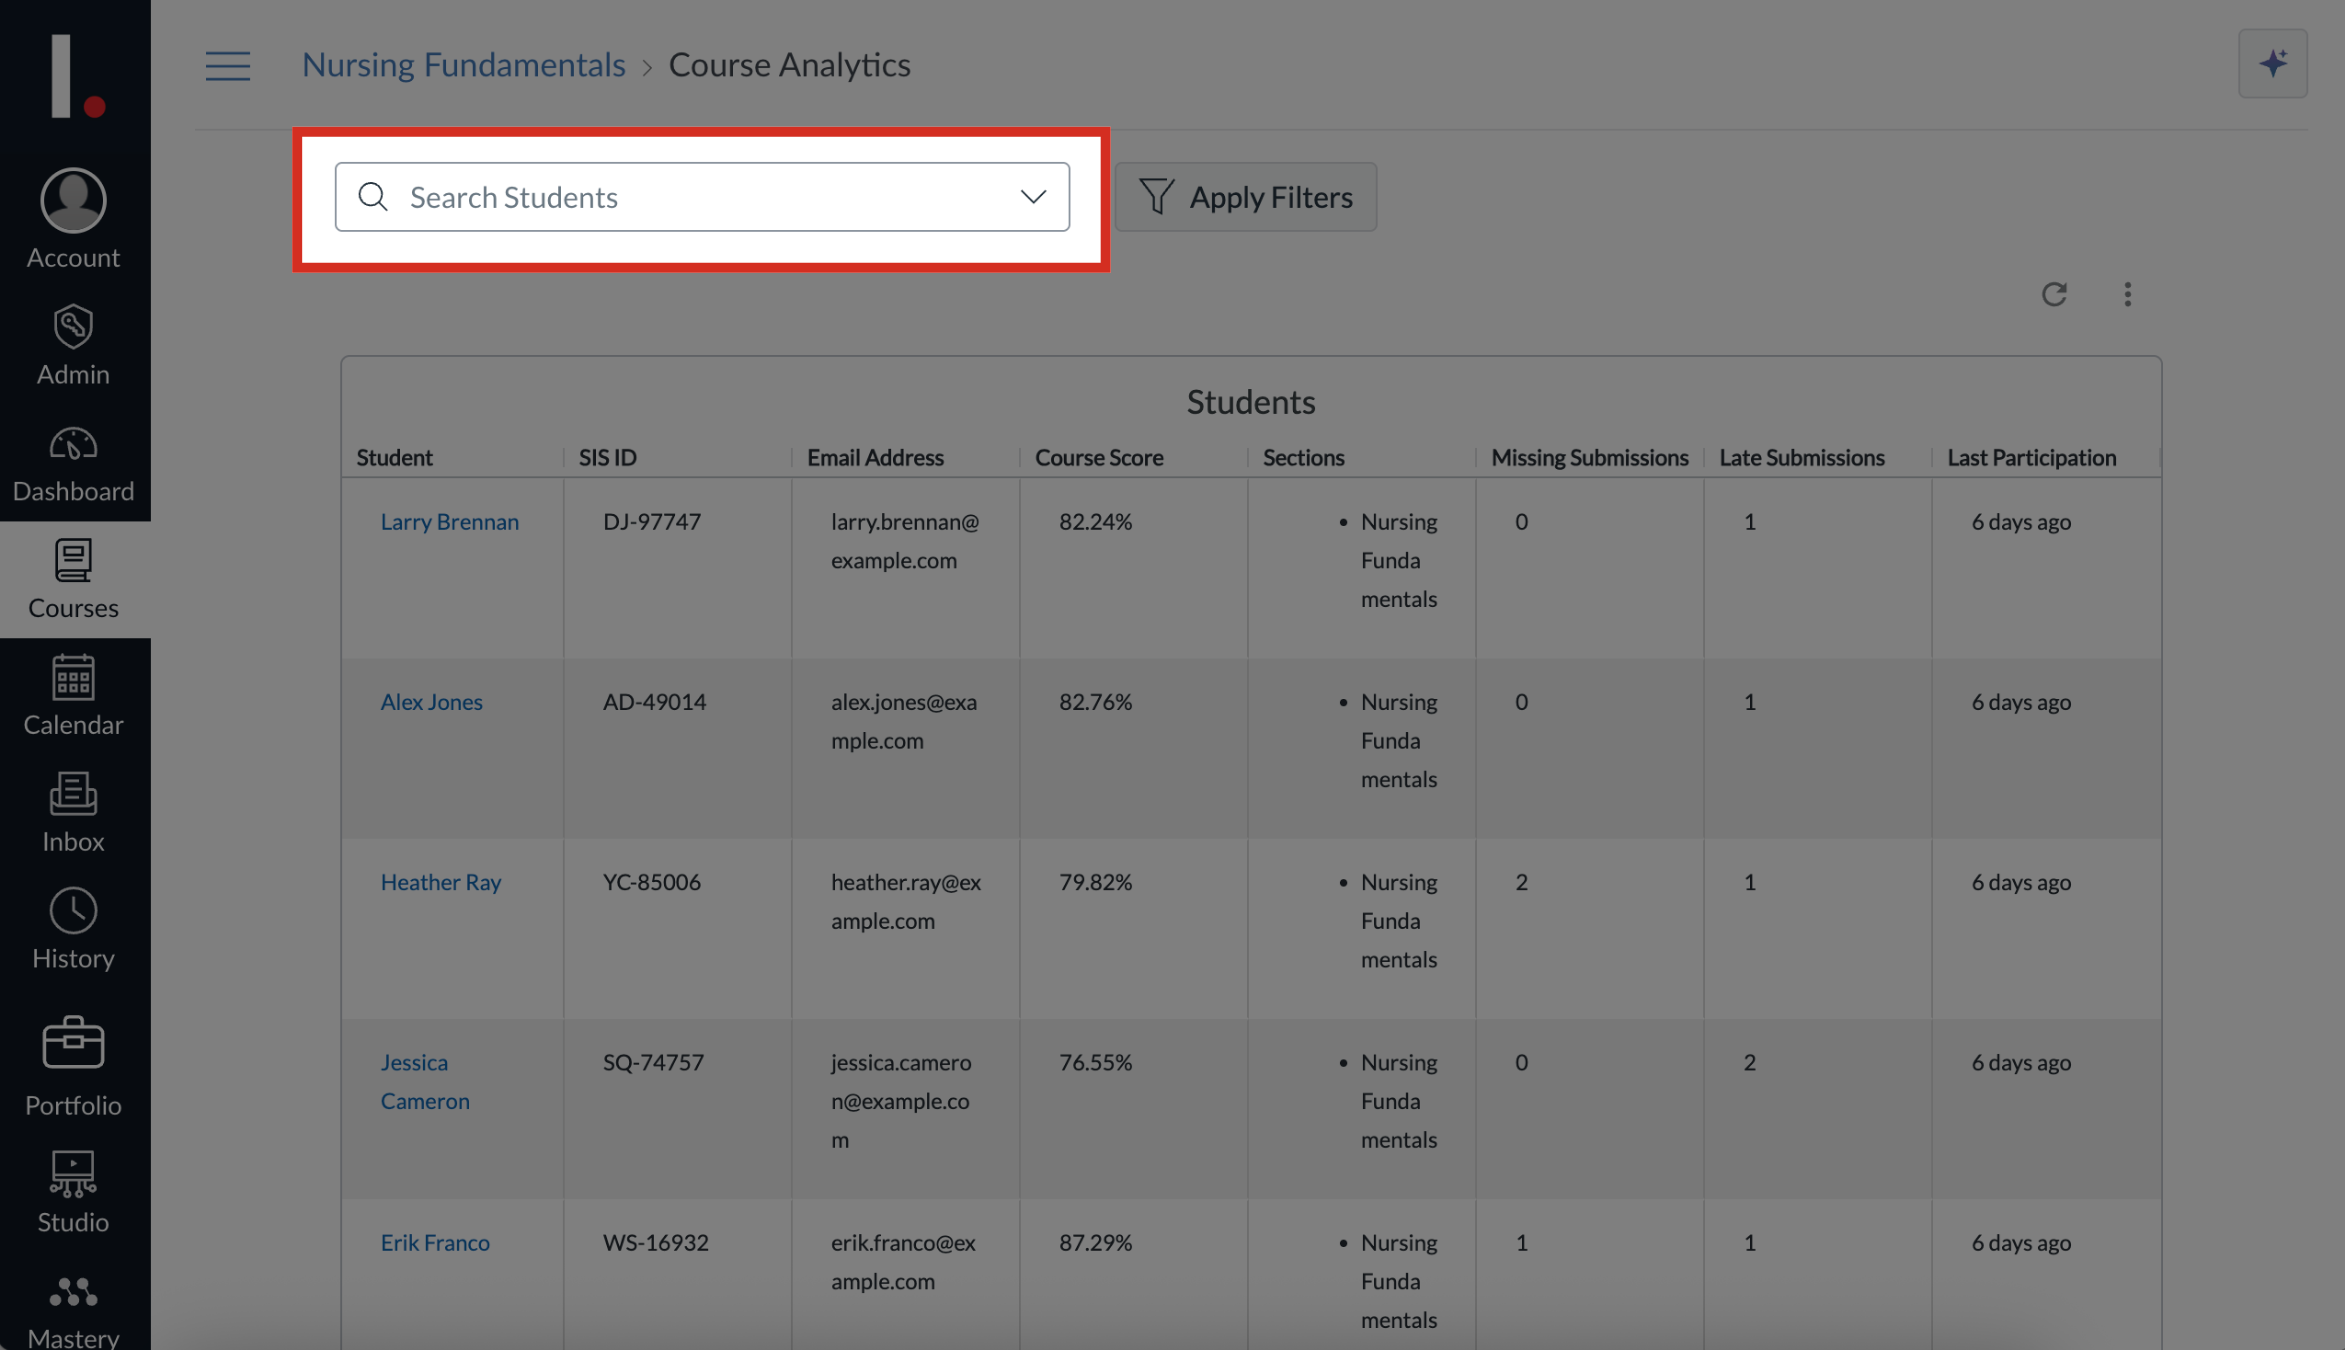Click Jessica Cameron's late submissions value 2
Viewport: 2345px width, 1350px height.
[1749, 1062]
